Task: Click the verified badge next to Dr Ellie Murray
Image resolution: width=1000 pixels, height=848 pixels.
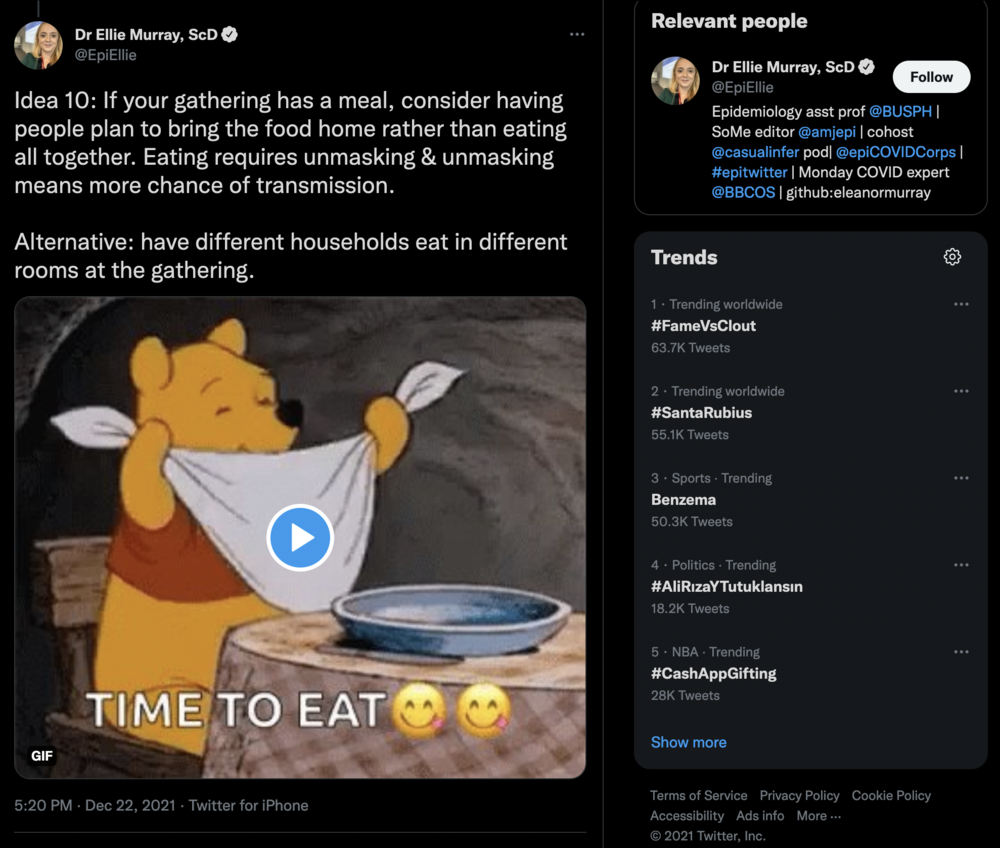Action: 229,33
